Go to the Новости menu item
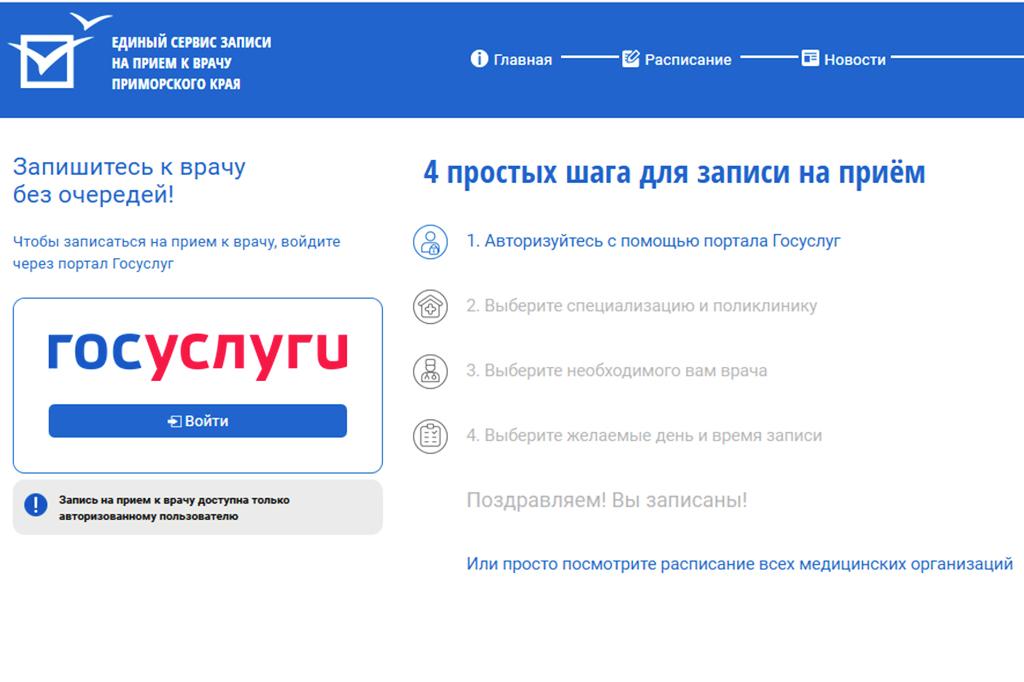This screenshot has height=682, width=1024. [x=854, y=60]
